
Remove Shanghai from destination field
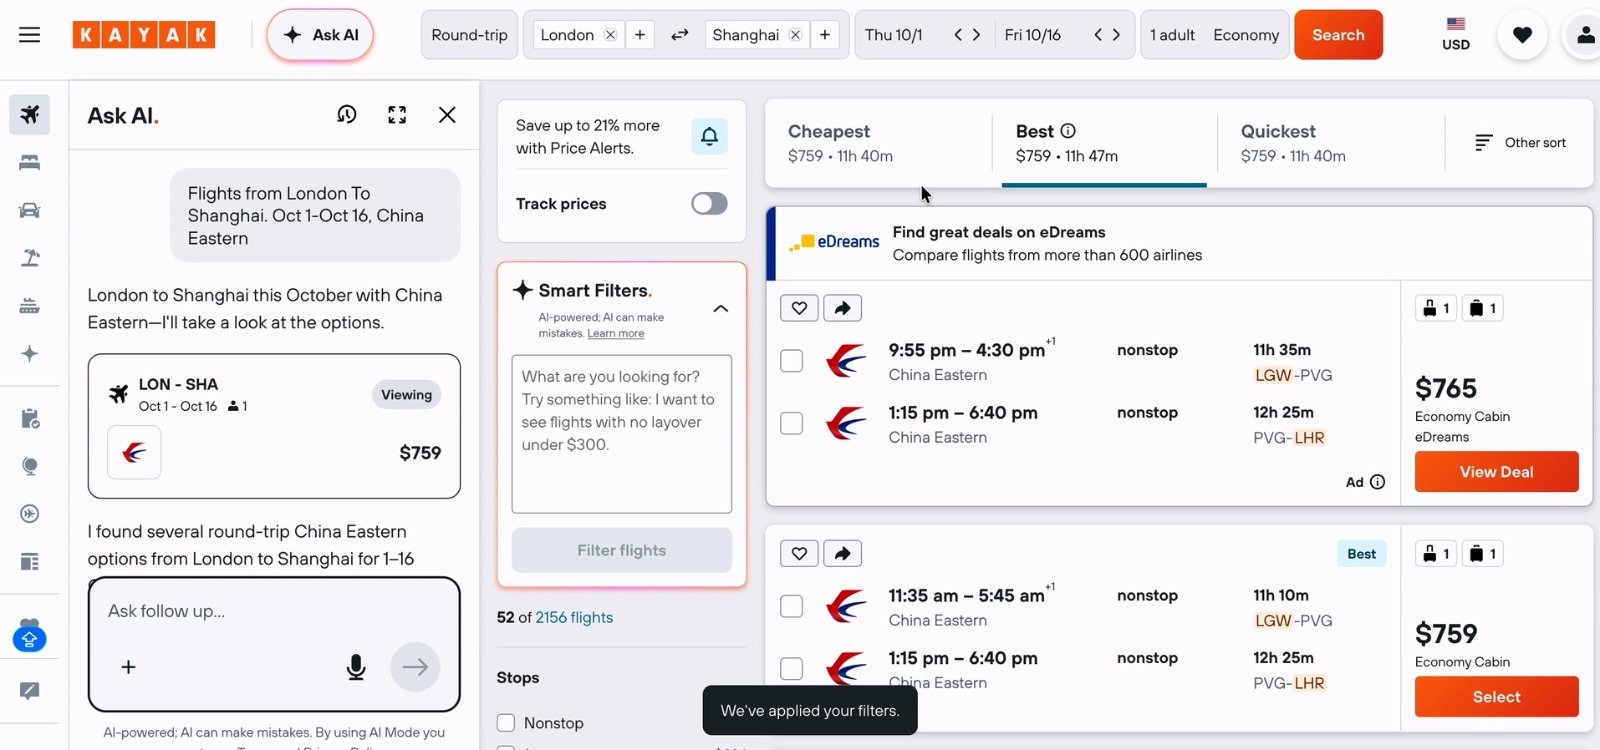coord(795,35)
